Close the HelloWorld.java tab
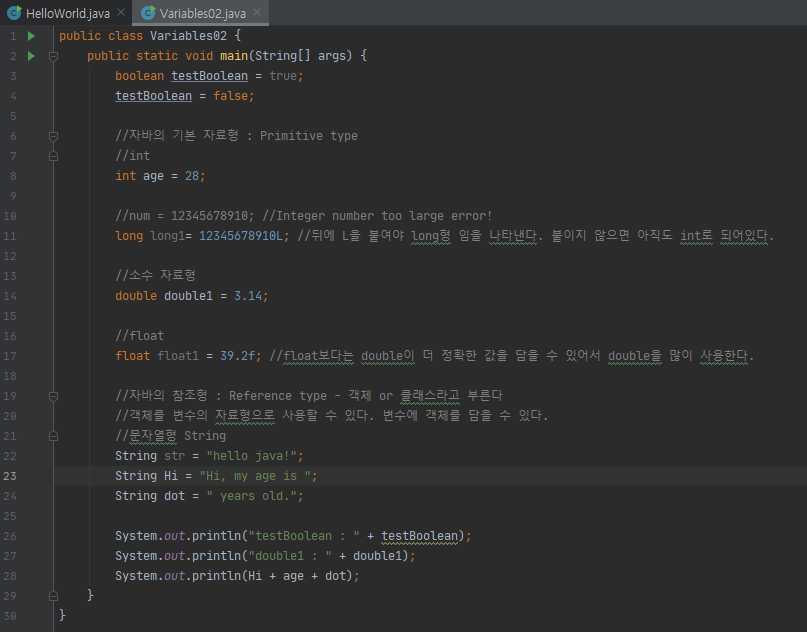Screen dimensions: 807x632 (x=121, y=12)
